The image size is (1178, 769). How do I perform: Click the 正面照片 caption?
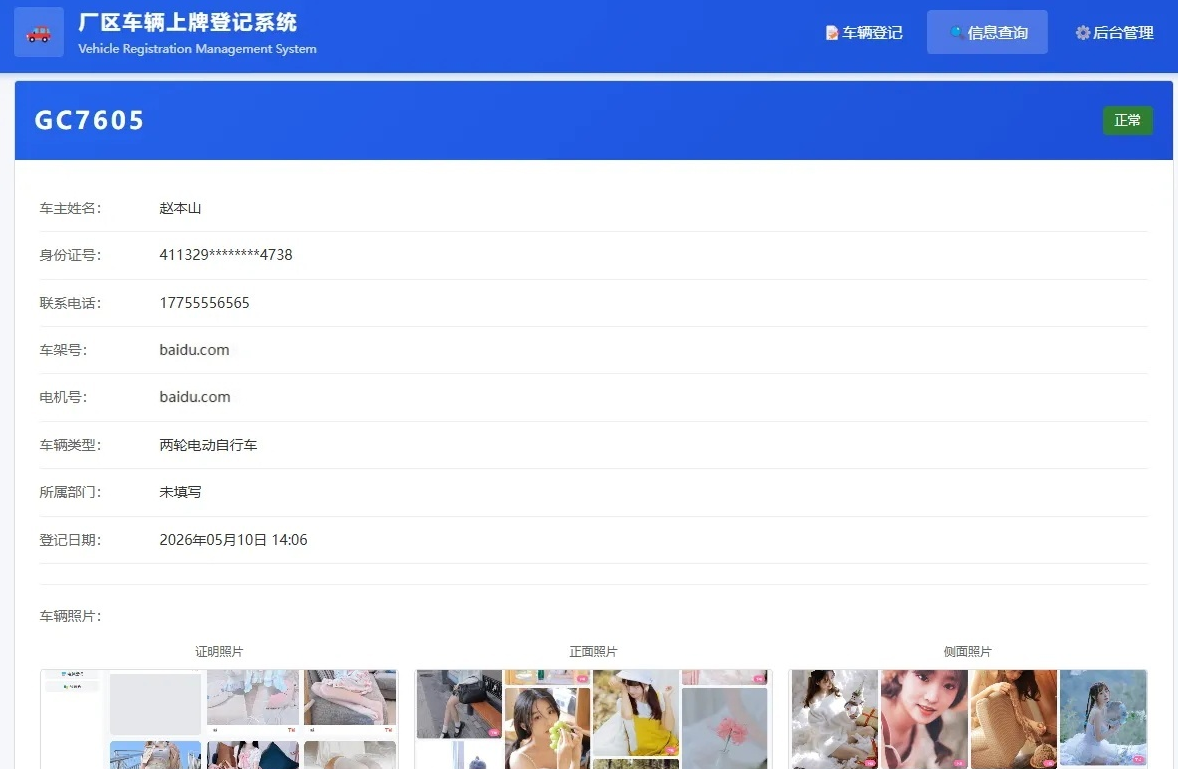pyautogui.click(x=594, y=652)
